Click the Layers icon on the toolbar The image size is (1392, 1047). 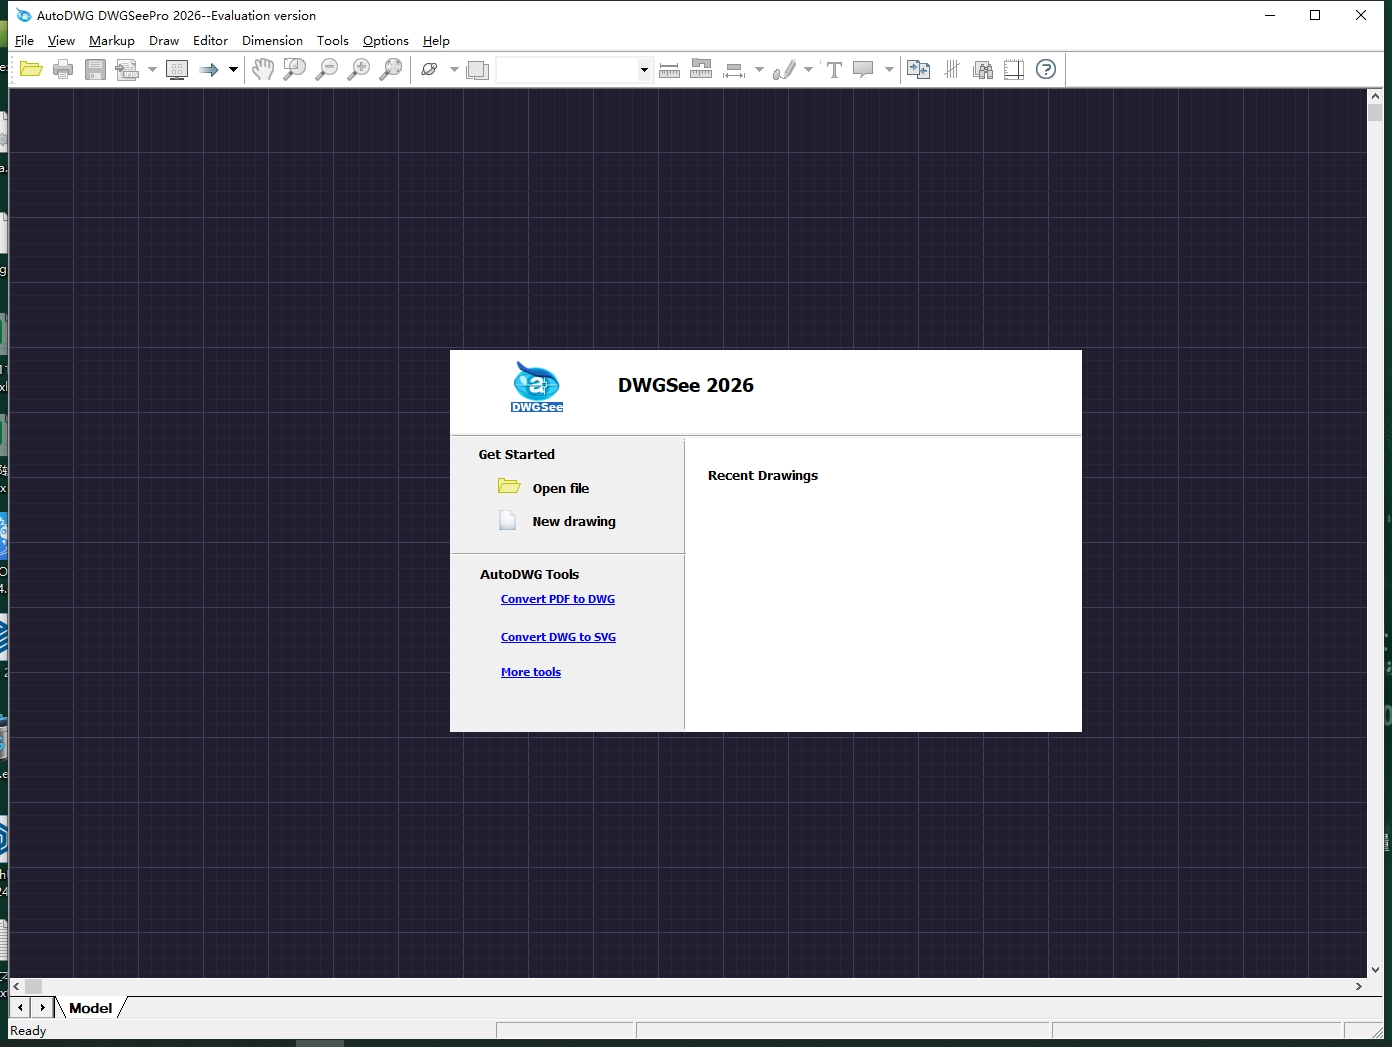(x=478, y=69)
